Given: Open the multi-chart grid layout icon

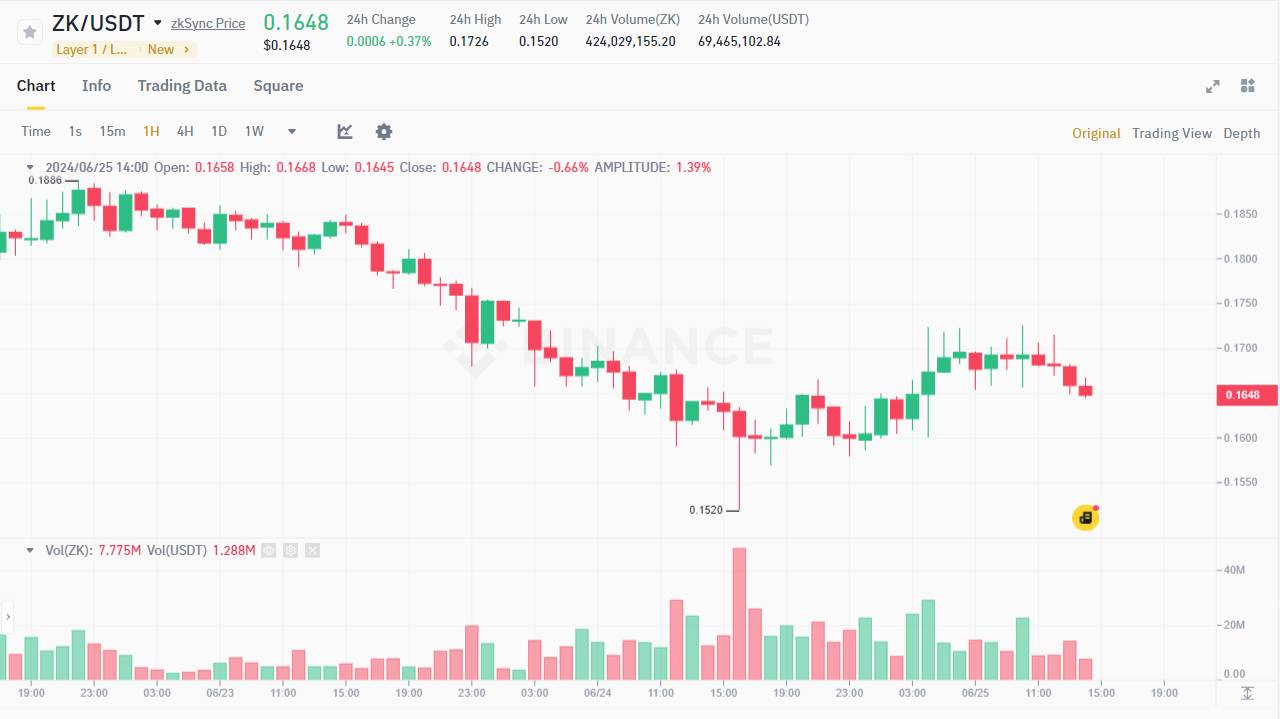Looking at the screenshot, I should tap(1247, 86).
